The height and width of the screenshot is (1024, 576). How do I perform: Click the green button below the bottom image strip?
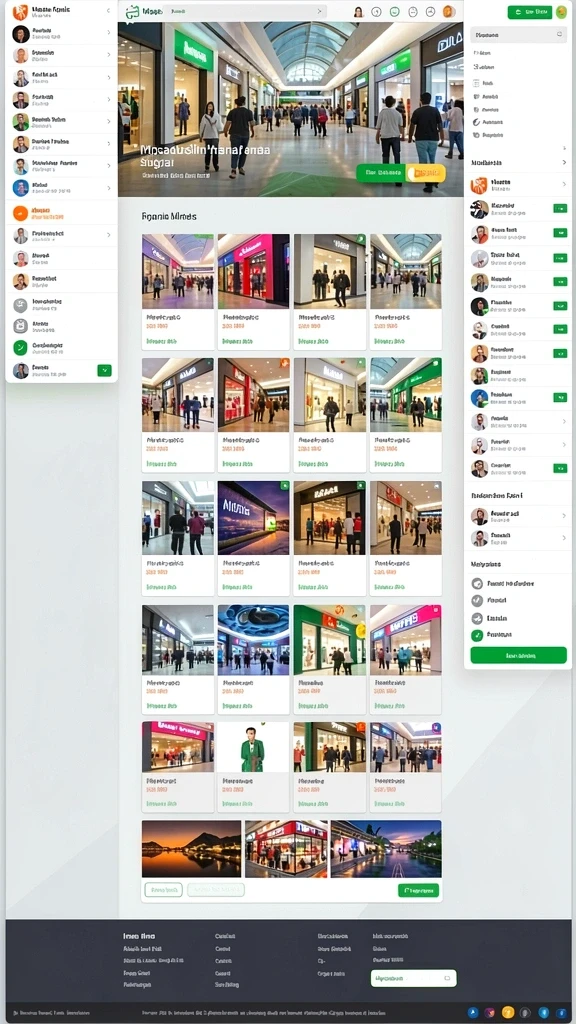(418, 890)
